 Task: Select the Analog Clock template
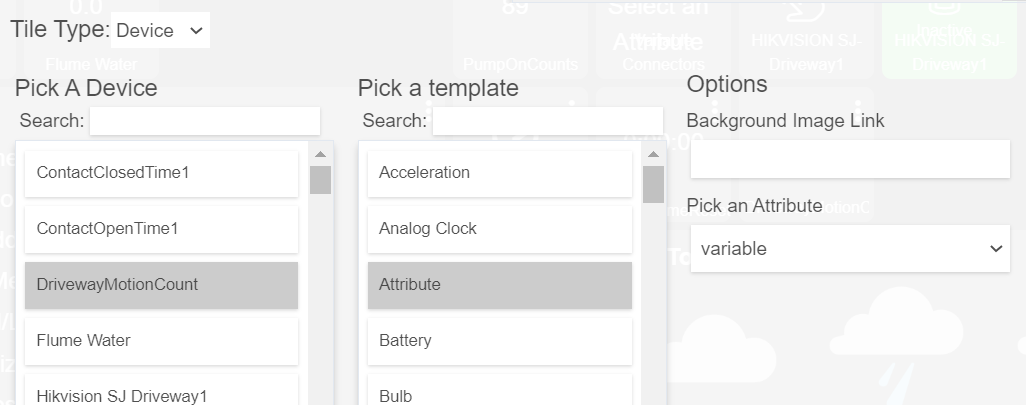[500, 230]
